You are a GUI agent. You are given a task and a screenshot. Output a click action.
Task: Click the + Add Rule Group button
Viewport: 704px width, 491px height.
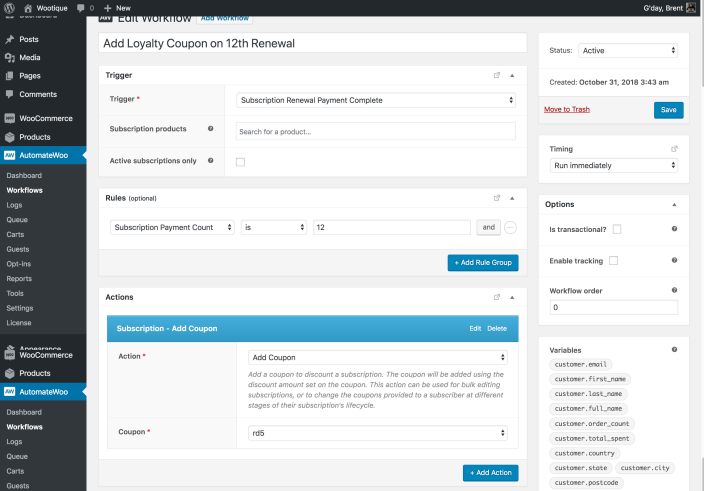(482, 263)
